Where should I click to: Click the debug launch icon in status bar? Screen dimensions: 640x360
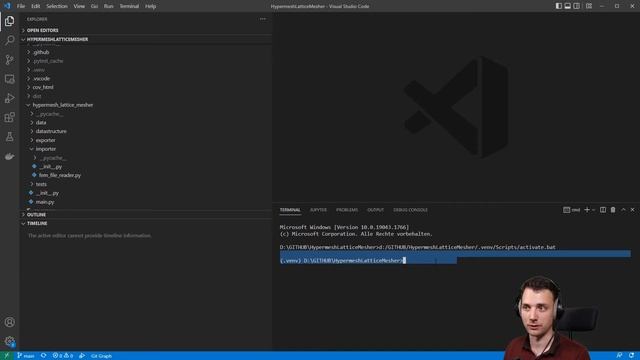click(82, 356)
